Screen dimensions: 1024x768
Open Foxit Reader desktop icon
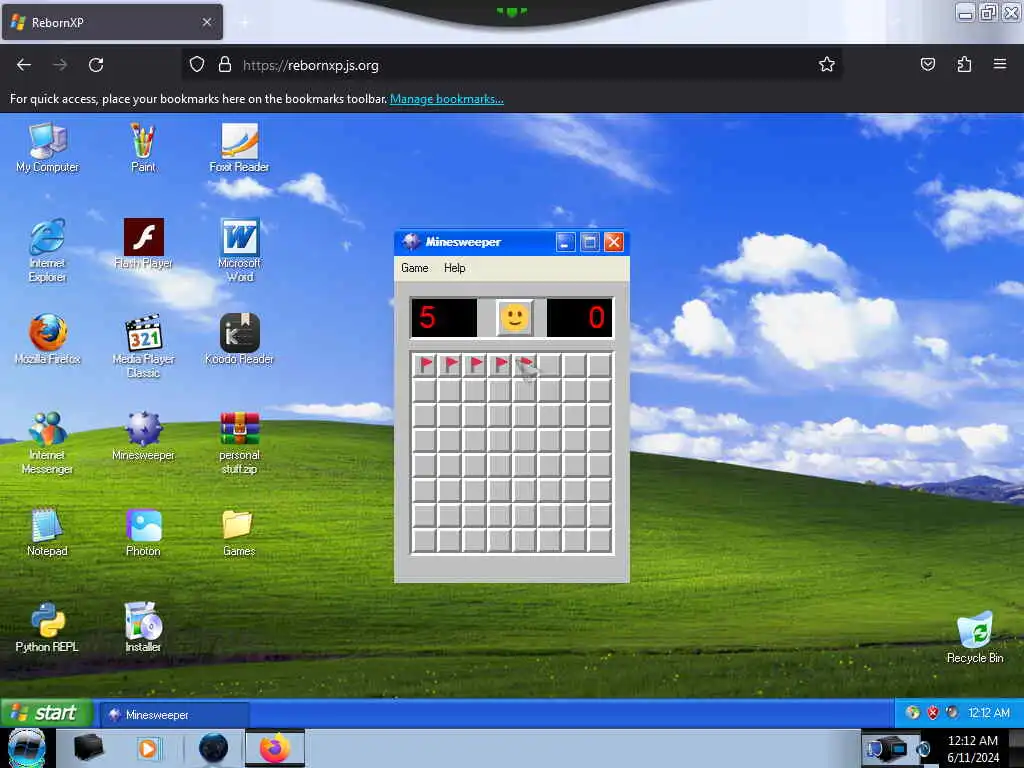[239, 147]
